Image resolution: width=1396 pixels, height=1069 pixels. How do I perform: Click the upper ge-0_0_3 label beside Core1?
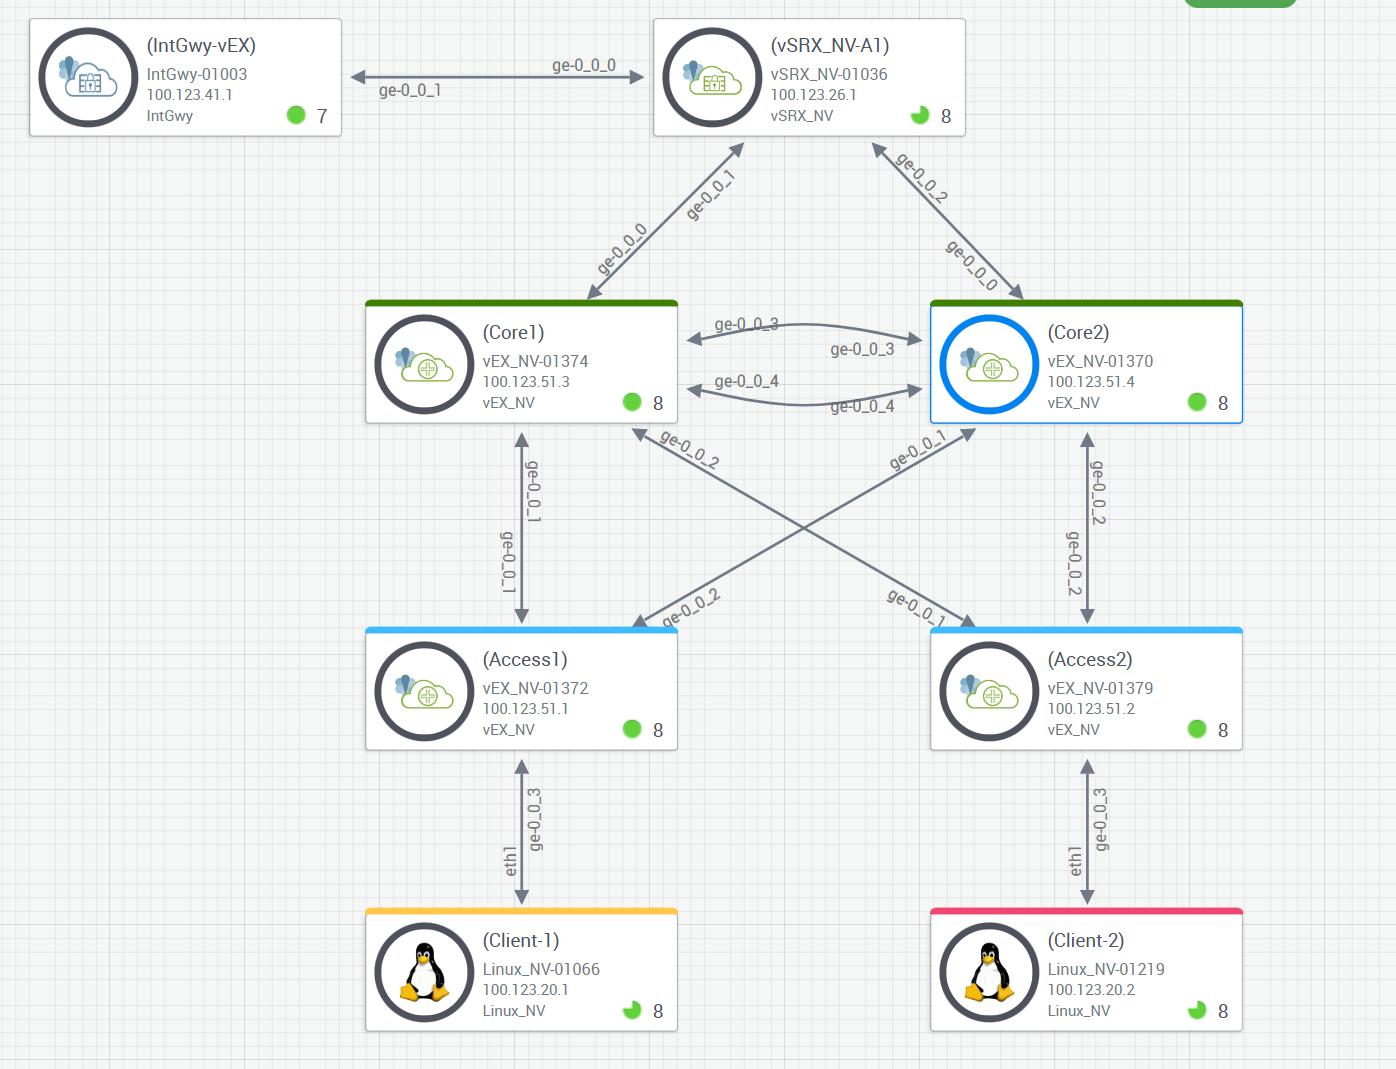[x=746, y=324]
